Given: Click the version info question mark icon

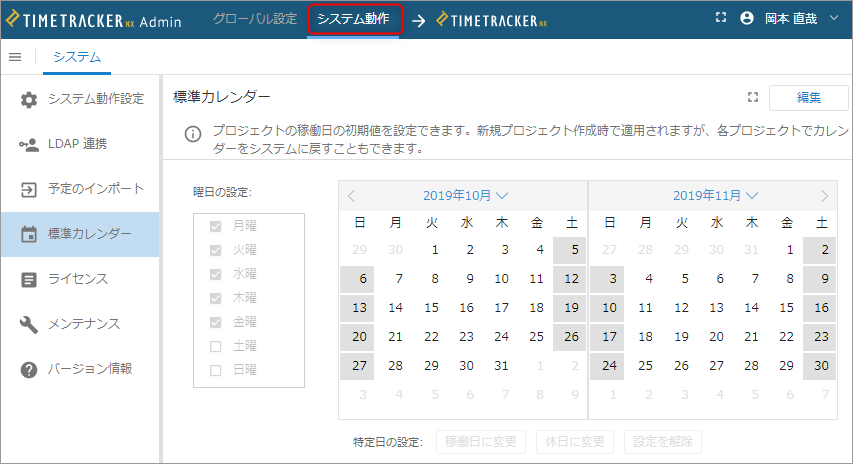Looking at the screenshot, I should 28,370.
